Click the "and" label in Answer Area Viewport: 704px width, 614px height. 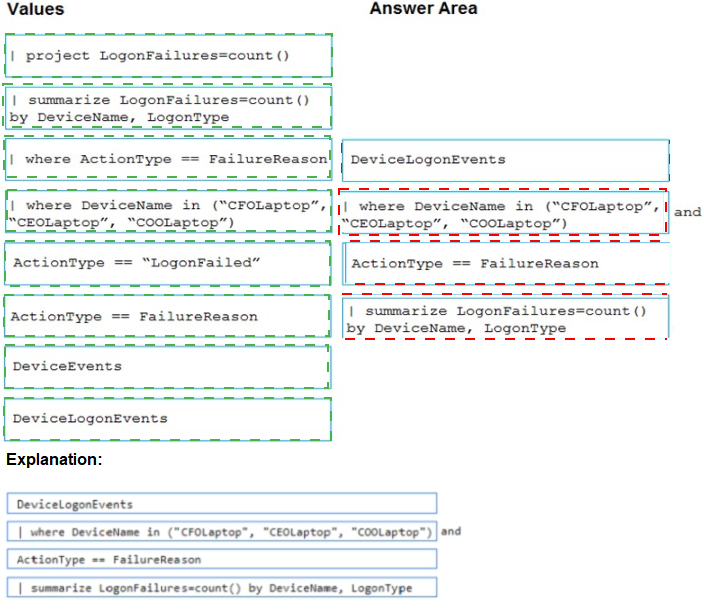point(687,212)
